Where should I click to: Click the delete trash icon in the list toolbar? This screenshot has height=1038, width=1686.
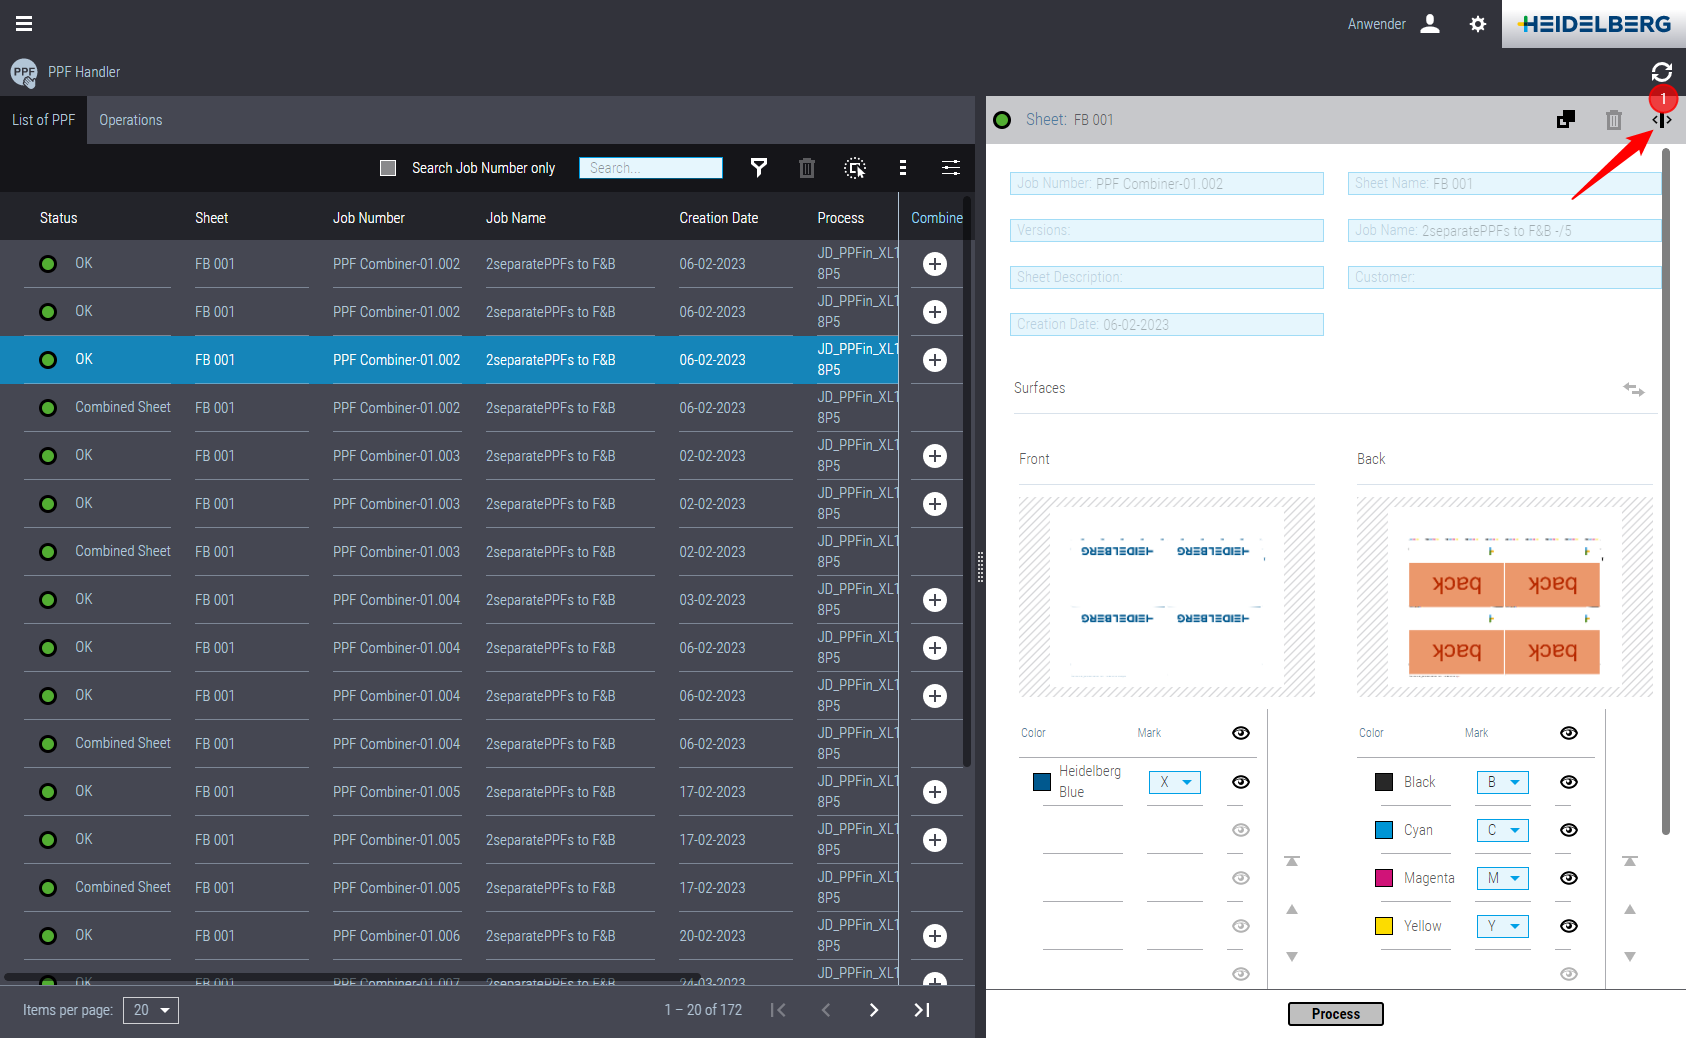point(807,168)
